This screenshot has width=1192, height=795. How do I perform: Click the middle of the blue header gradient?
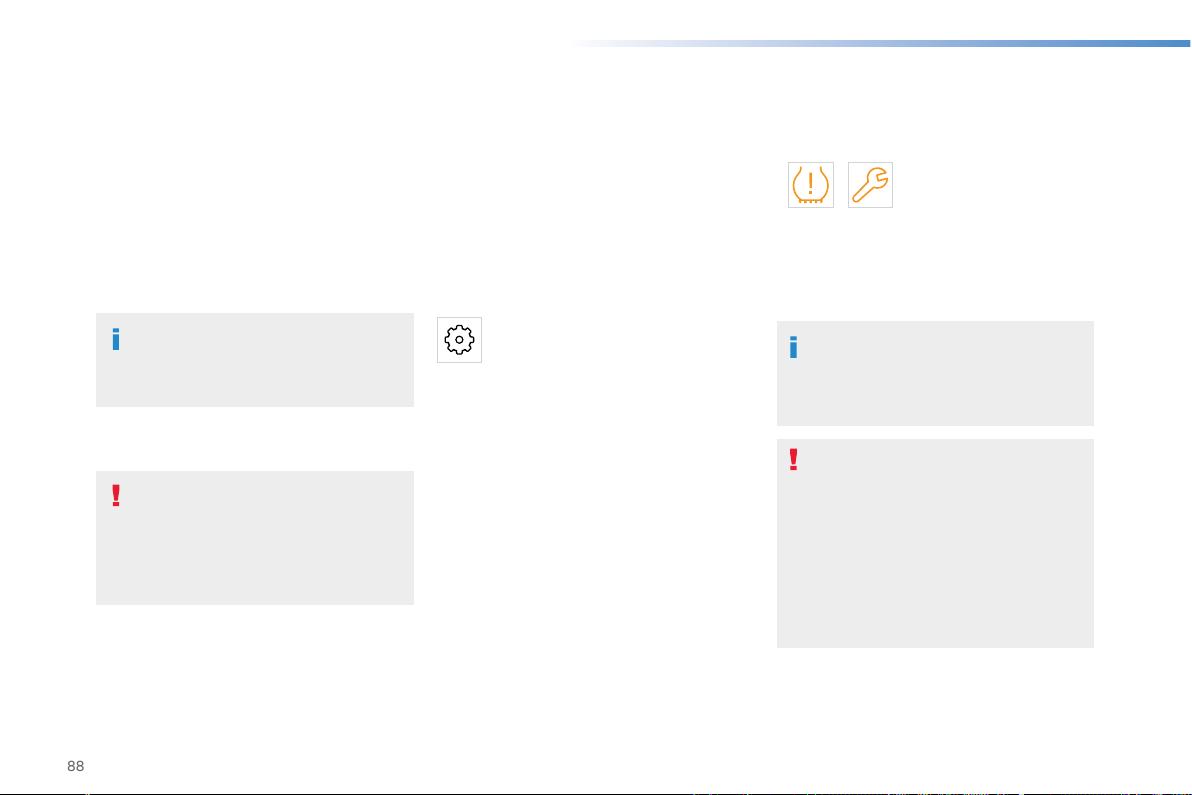tap(880, 43)
